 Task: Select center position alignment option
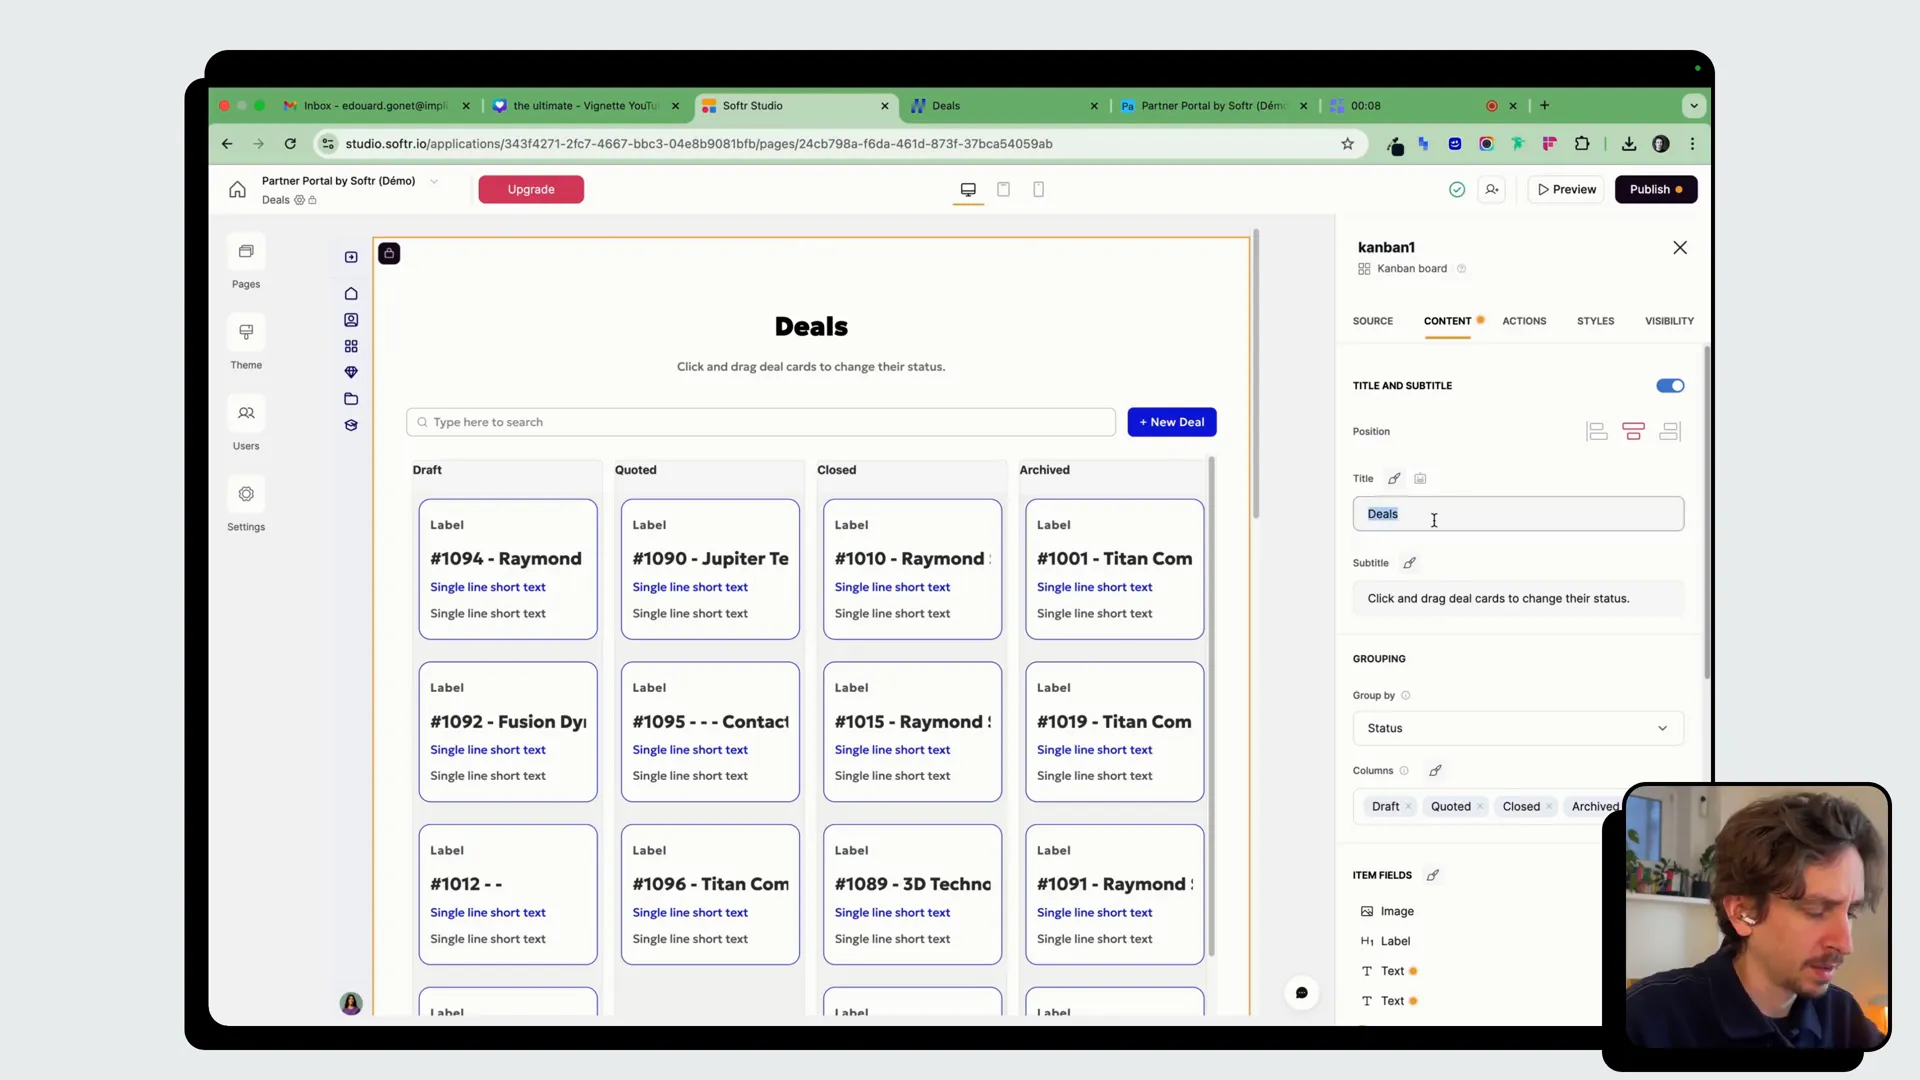1633,432
